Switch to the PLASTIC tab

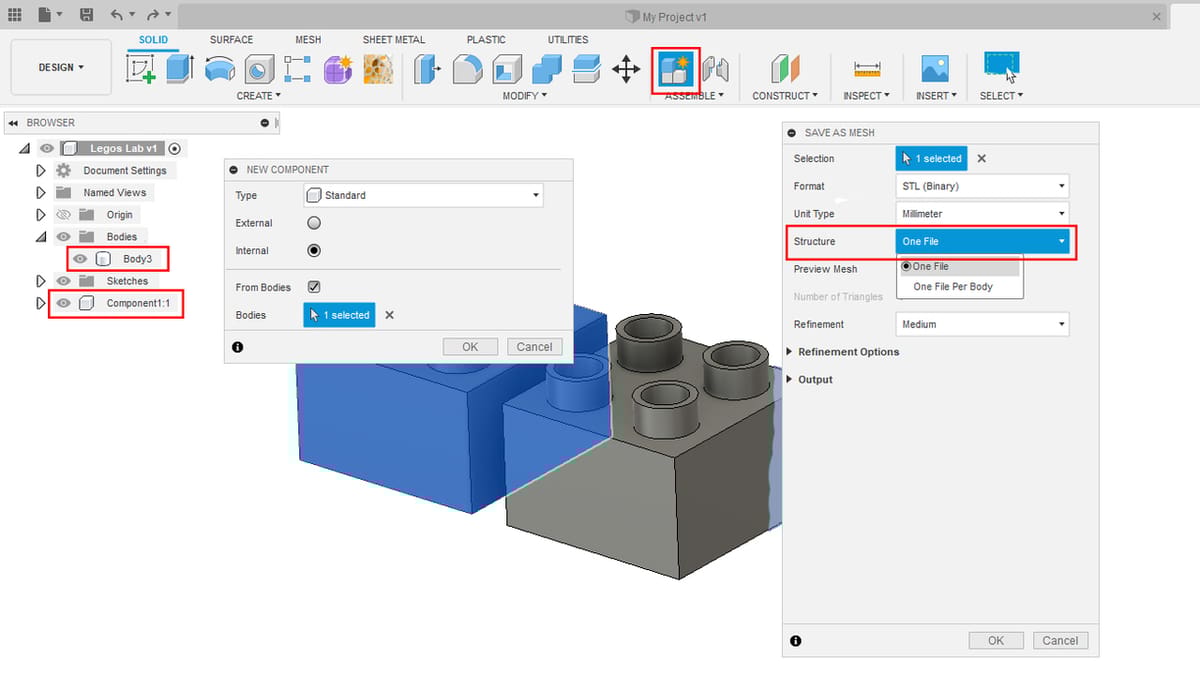point(486,40)
